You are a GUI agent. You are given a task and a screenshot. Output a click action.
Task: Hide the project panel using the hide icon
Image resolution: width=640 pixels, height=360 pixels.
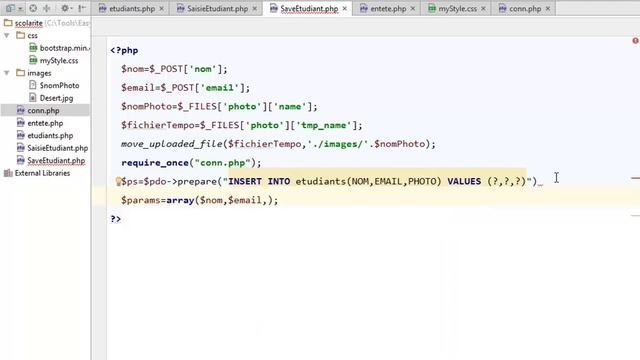pyautogui.click(x=82, y=8)
